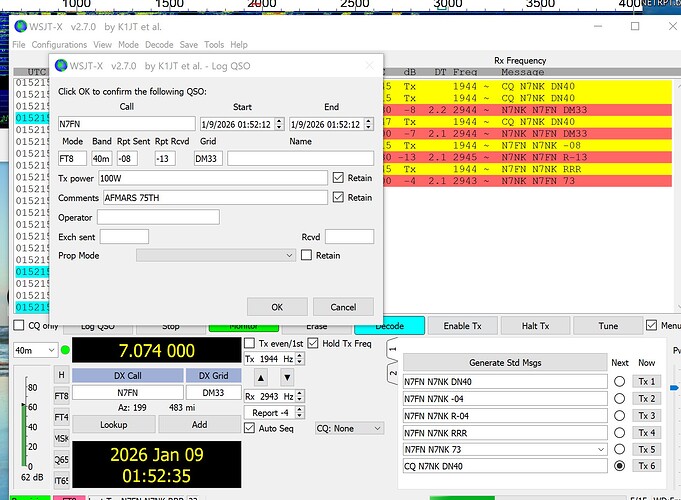Select Next radio for N7FN N7NK 73
The height and width of the screenshot is (500, 681).
619,449
